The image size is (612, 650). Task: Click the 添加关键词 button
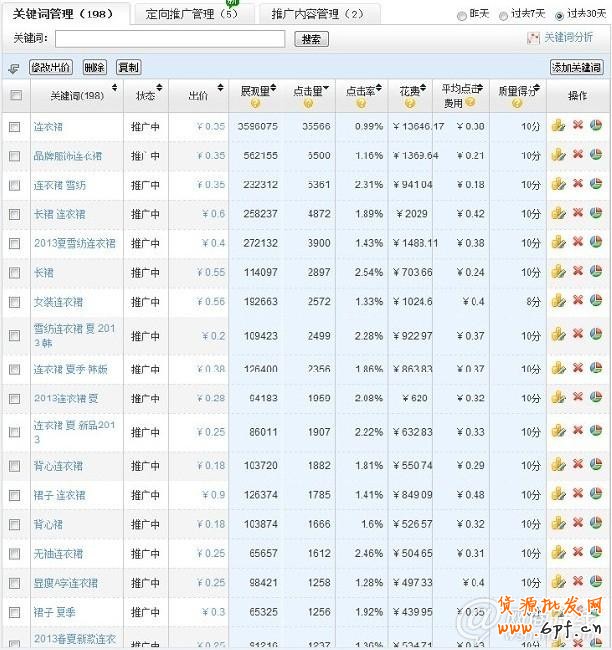[x=577, y=67]
